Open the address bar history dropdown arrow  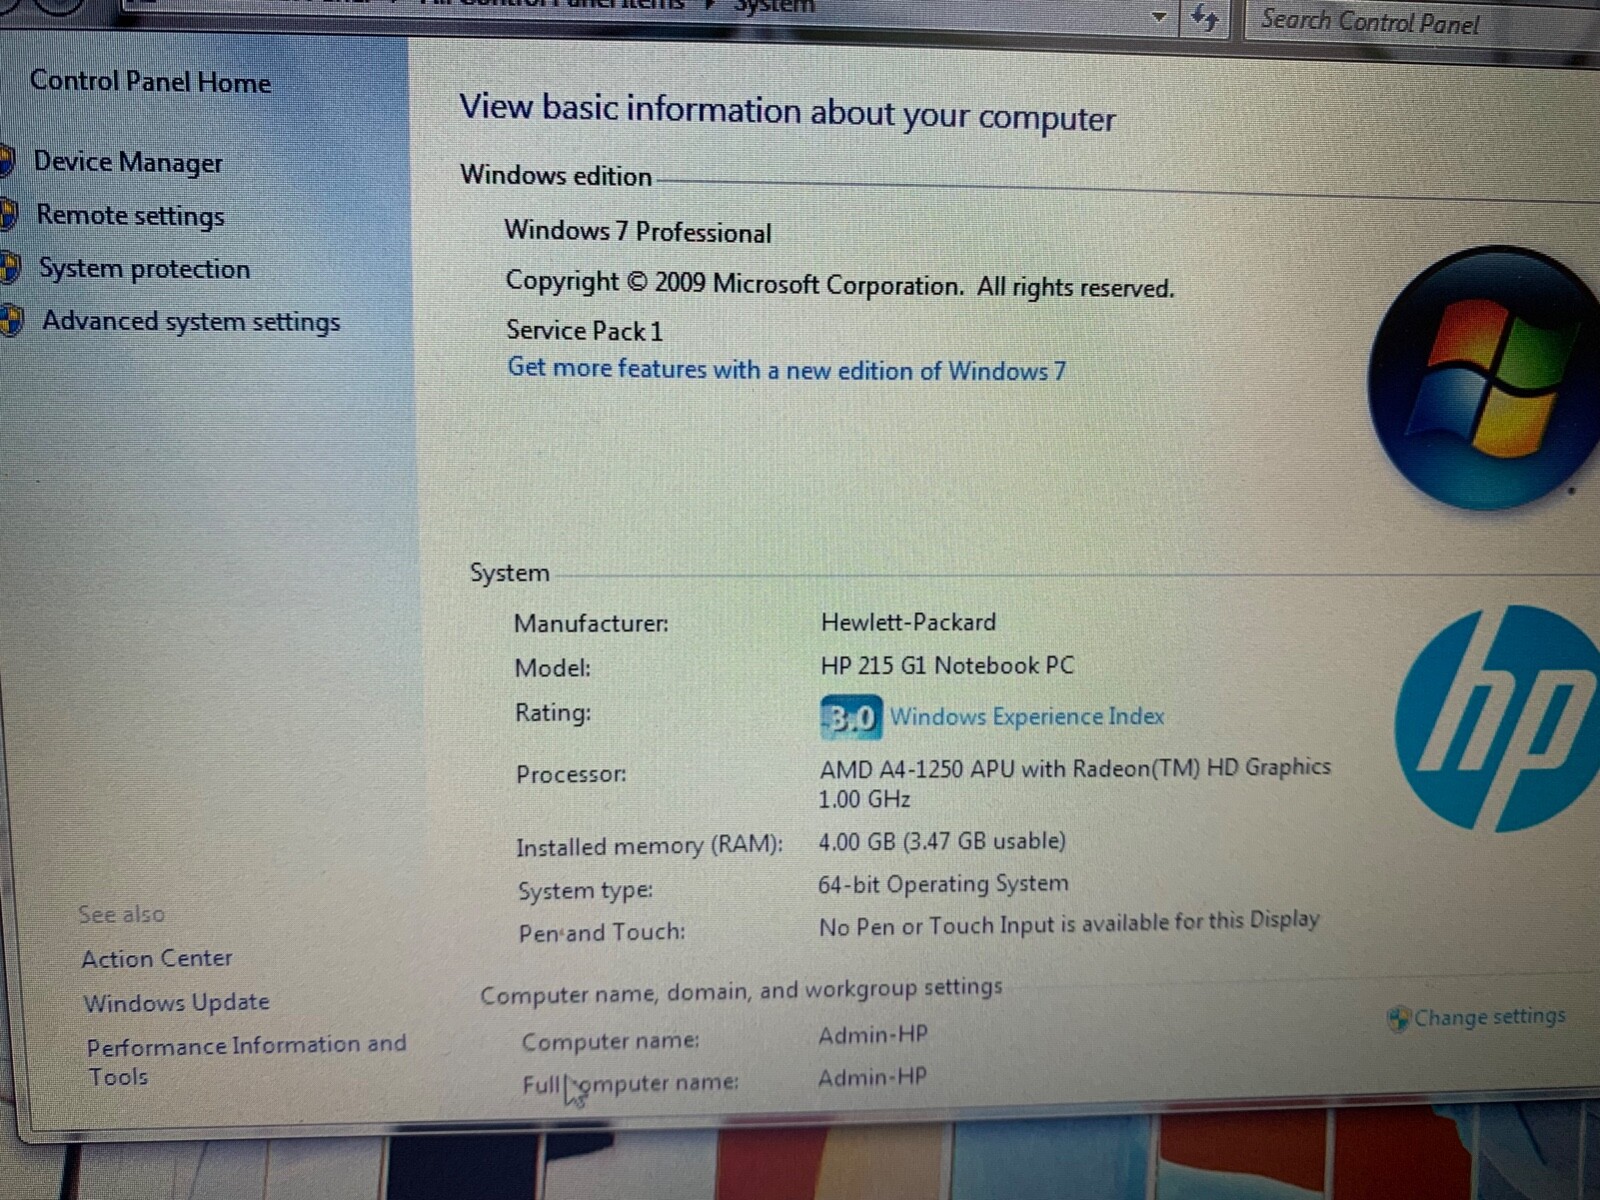(1159, 17)
